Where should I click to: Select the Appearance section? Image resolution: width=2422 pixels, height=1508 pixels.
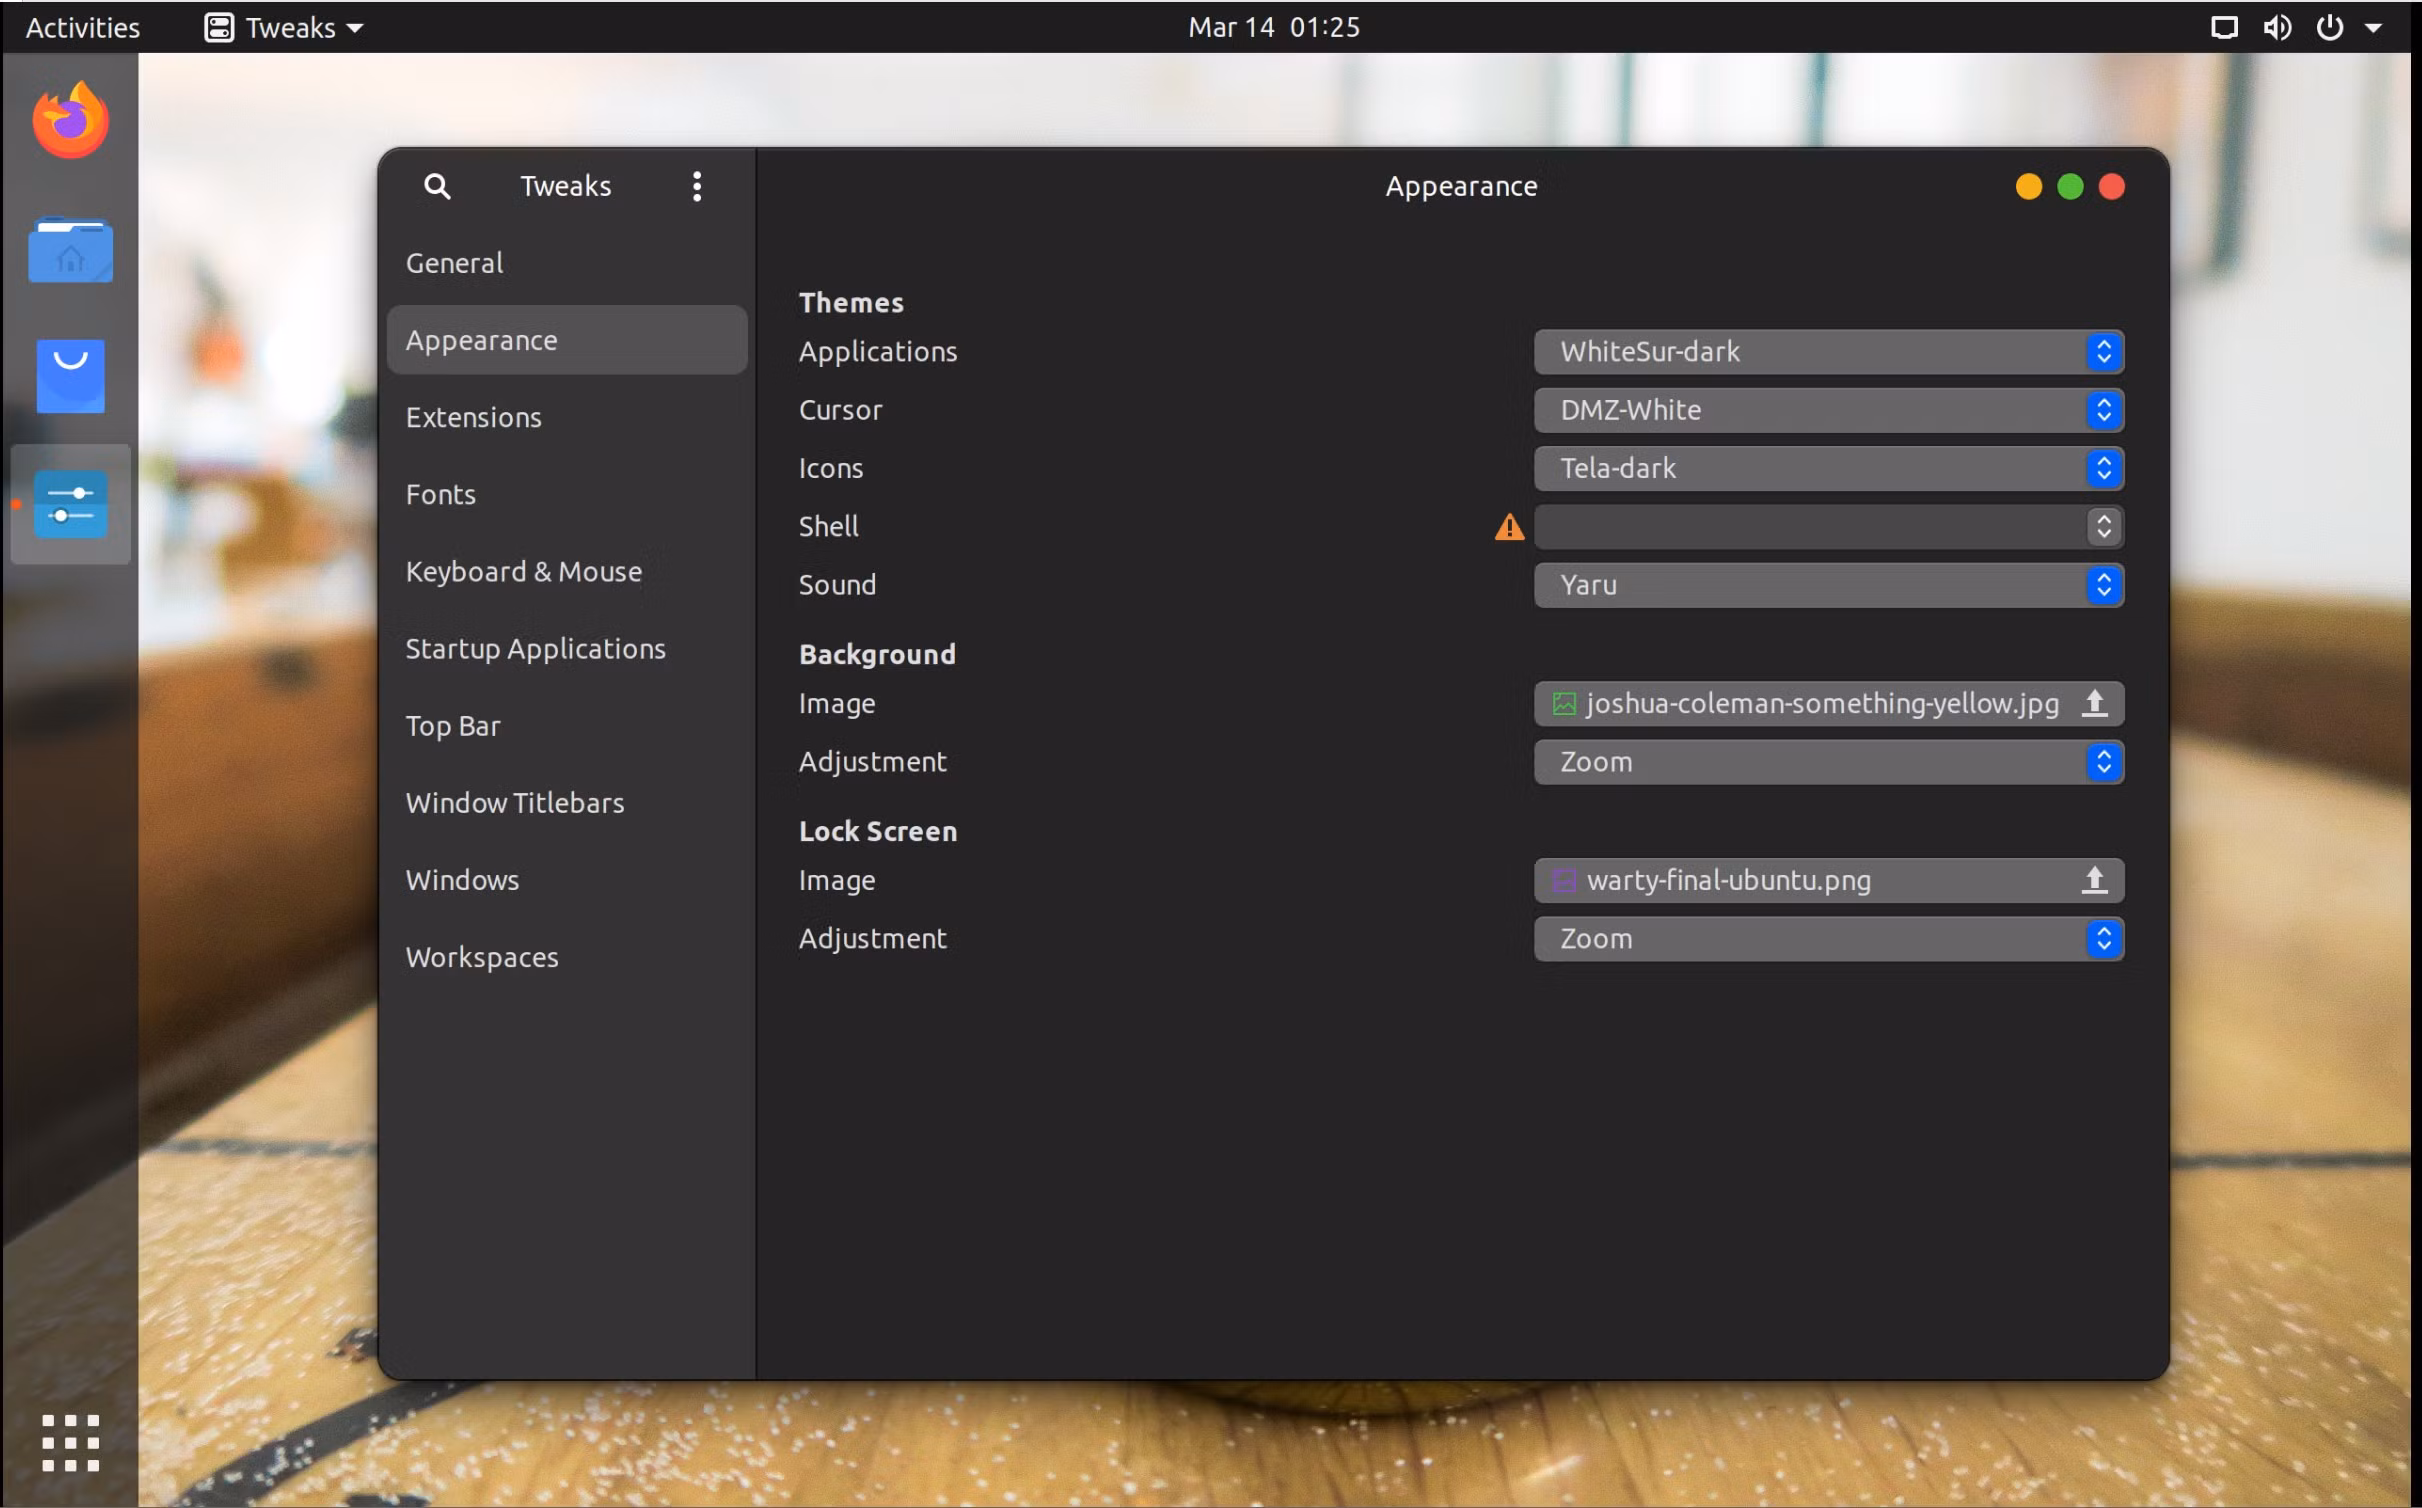coord(567,340)
